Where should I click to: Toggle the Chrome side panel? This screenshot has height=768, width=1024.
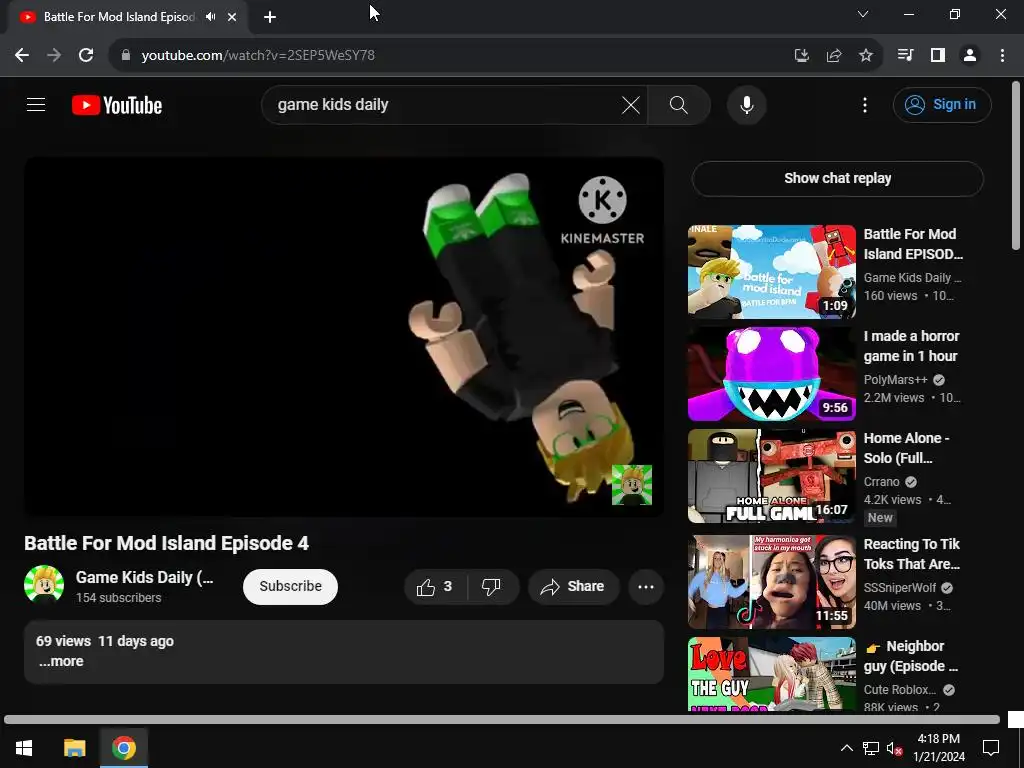coord(938,56)
